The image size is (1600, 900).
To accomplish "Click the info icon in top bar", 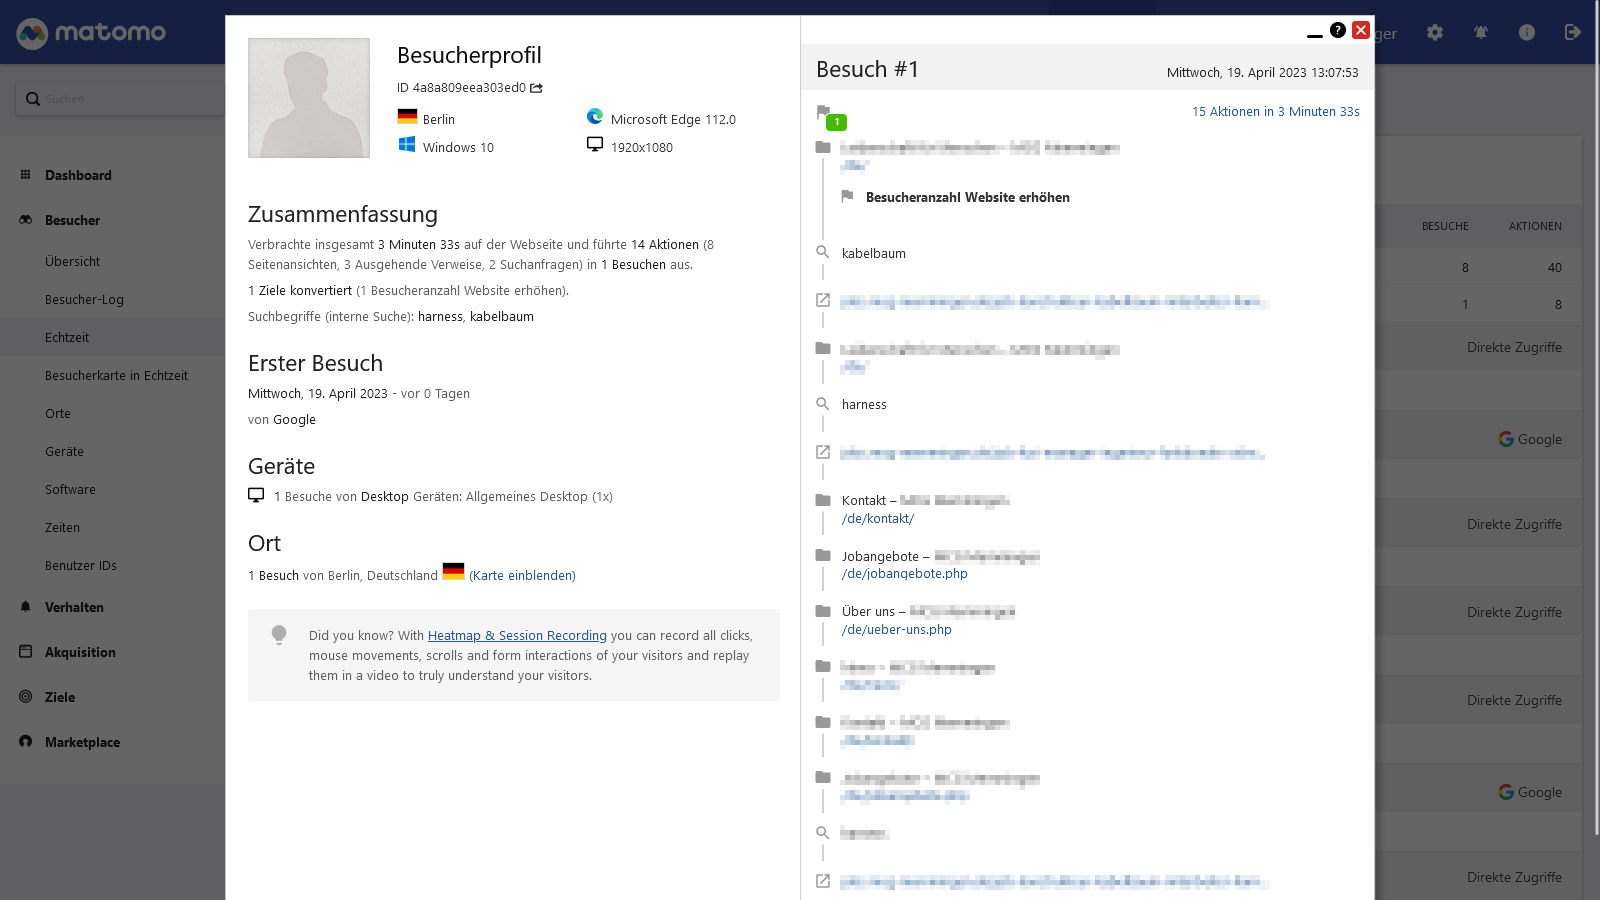I will (1526, 33).
